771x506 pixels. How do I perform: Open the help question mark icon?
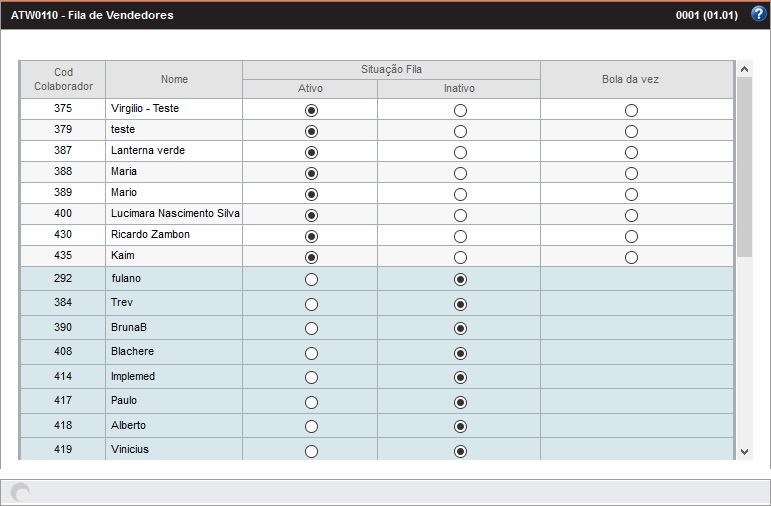758,15
